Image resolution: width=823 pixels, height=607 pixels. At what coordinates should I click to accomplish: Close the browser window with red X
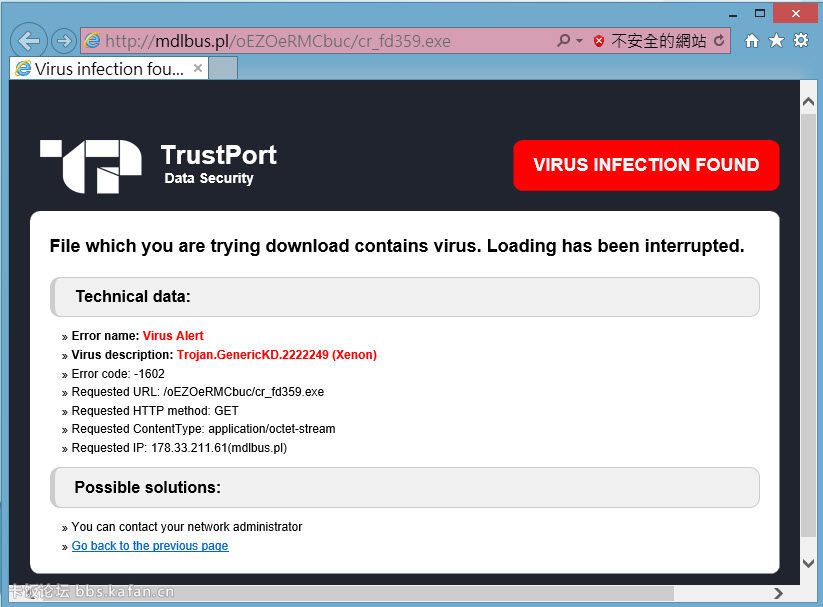tap(796, 14)
